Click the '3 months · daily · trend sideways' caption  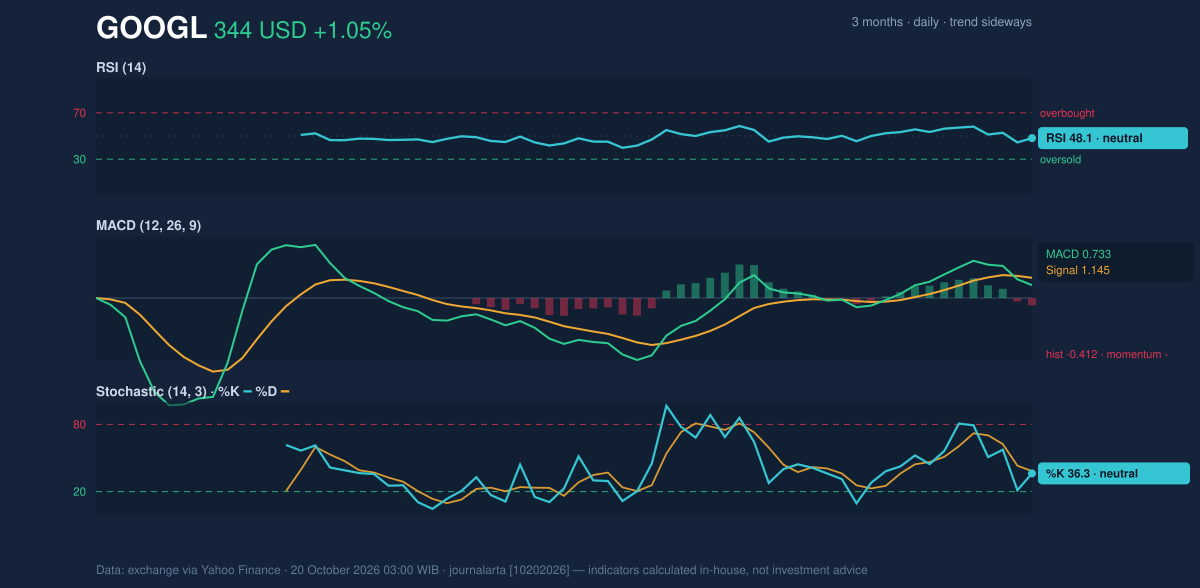coord(941,22)
